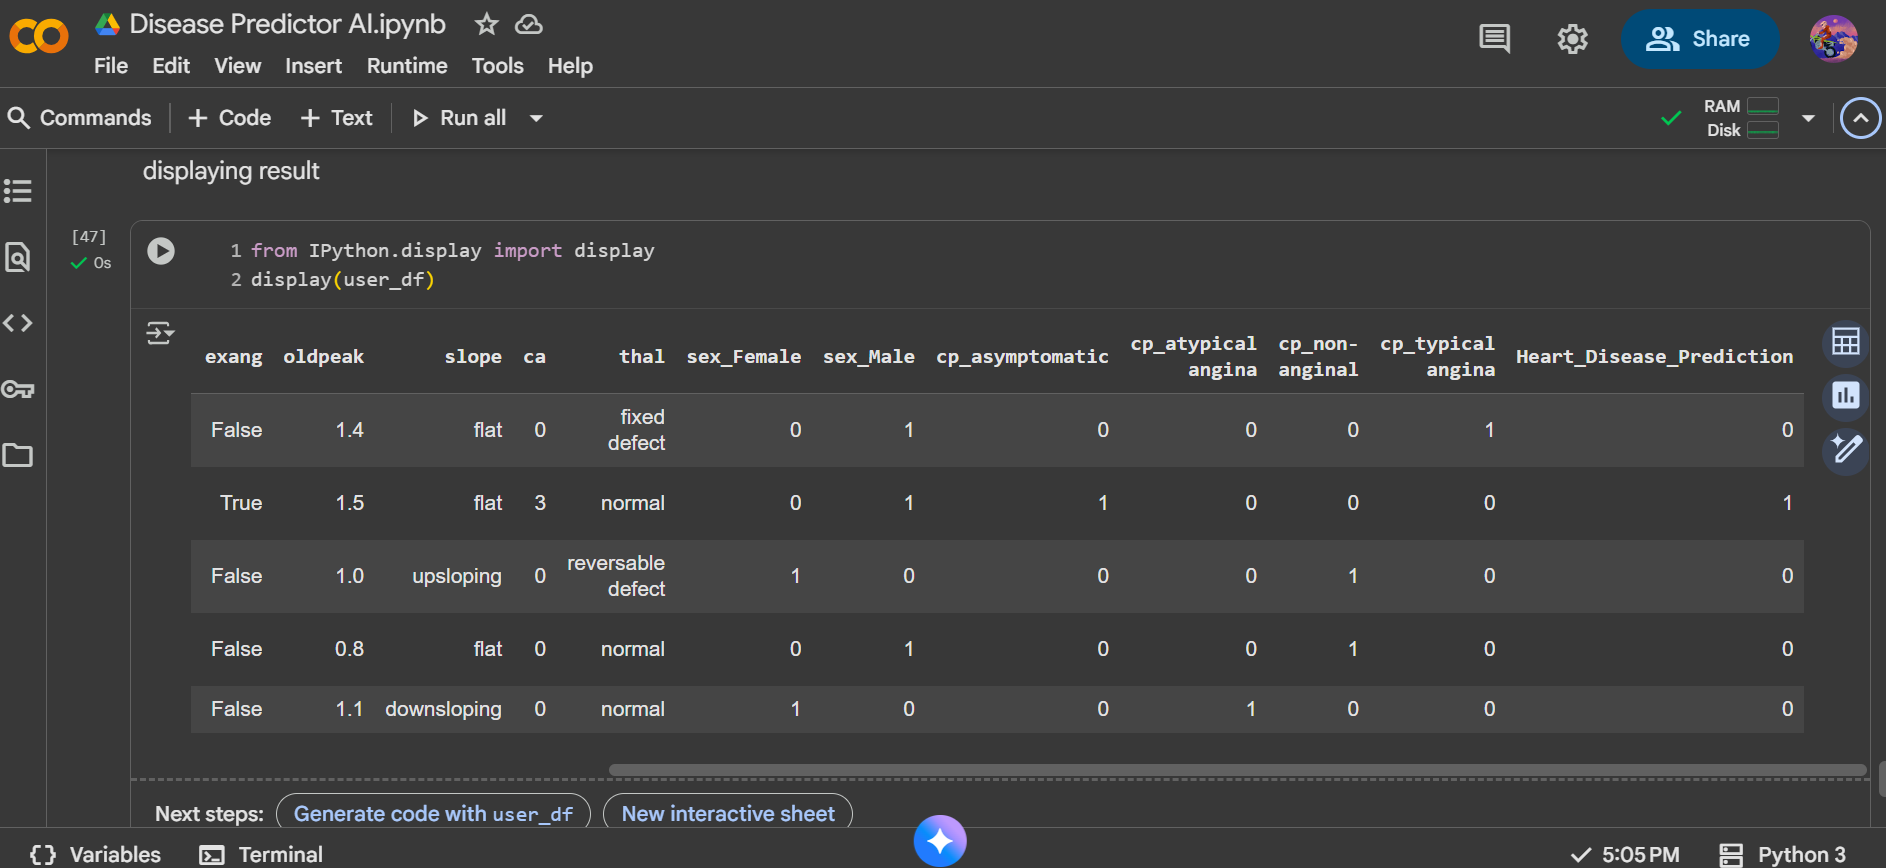Open suggested charts for the dataframe
This screenshot has height=868, width=1886.
[1845, 395]
